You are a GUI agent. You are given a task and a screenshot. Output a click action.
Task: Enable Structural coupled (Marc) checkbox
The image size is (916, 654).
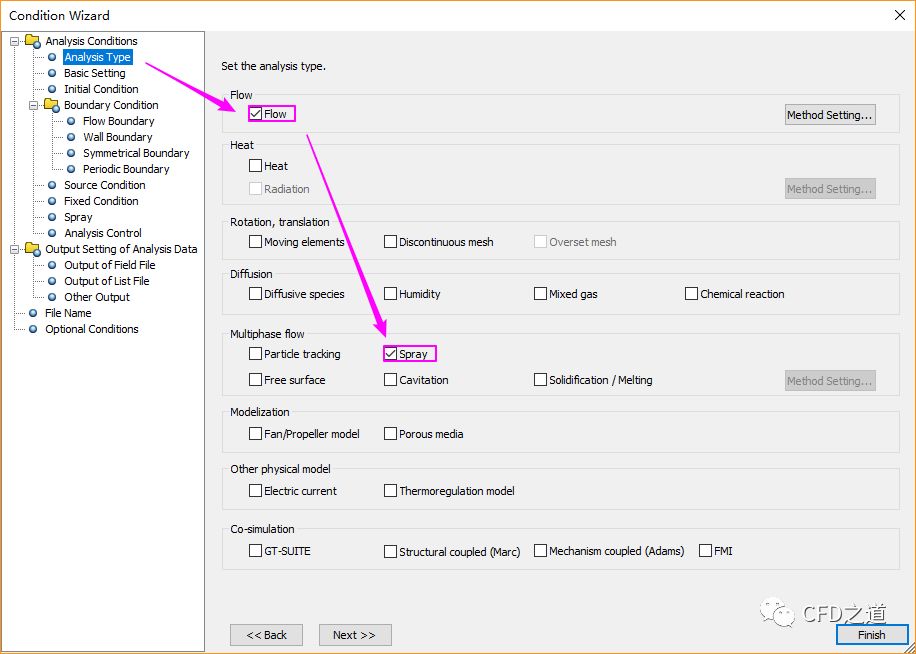point(390,551)
